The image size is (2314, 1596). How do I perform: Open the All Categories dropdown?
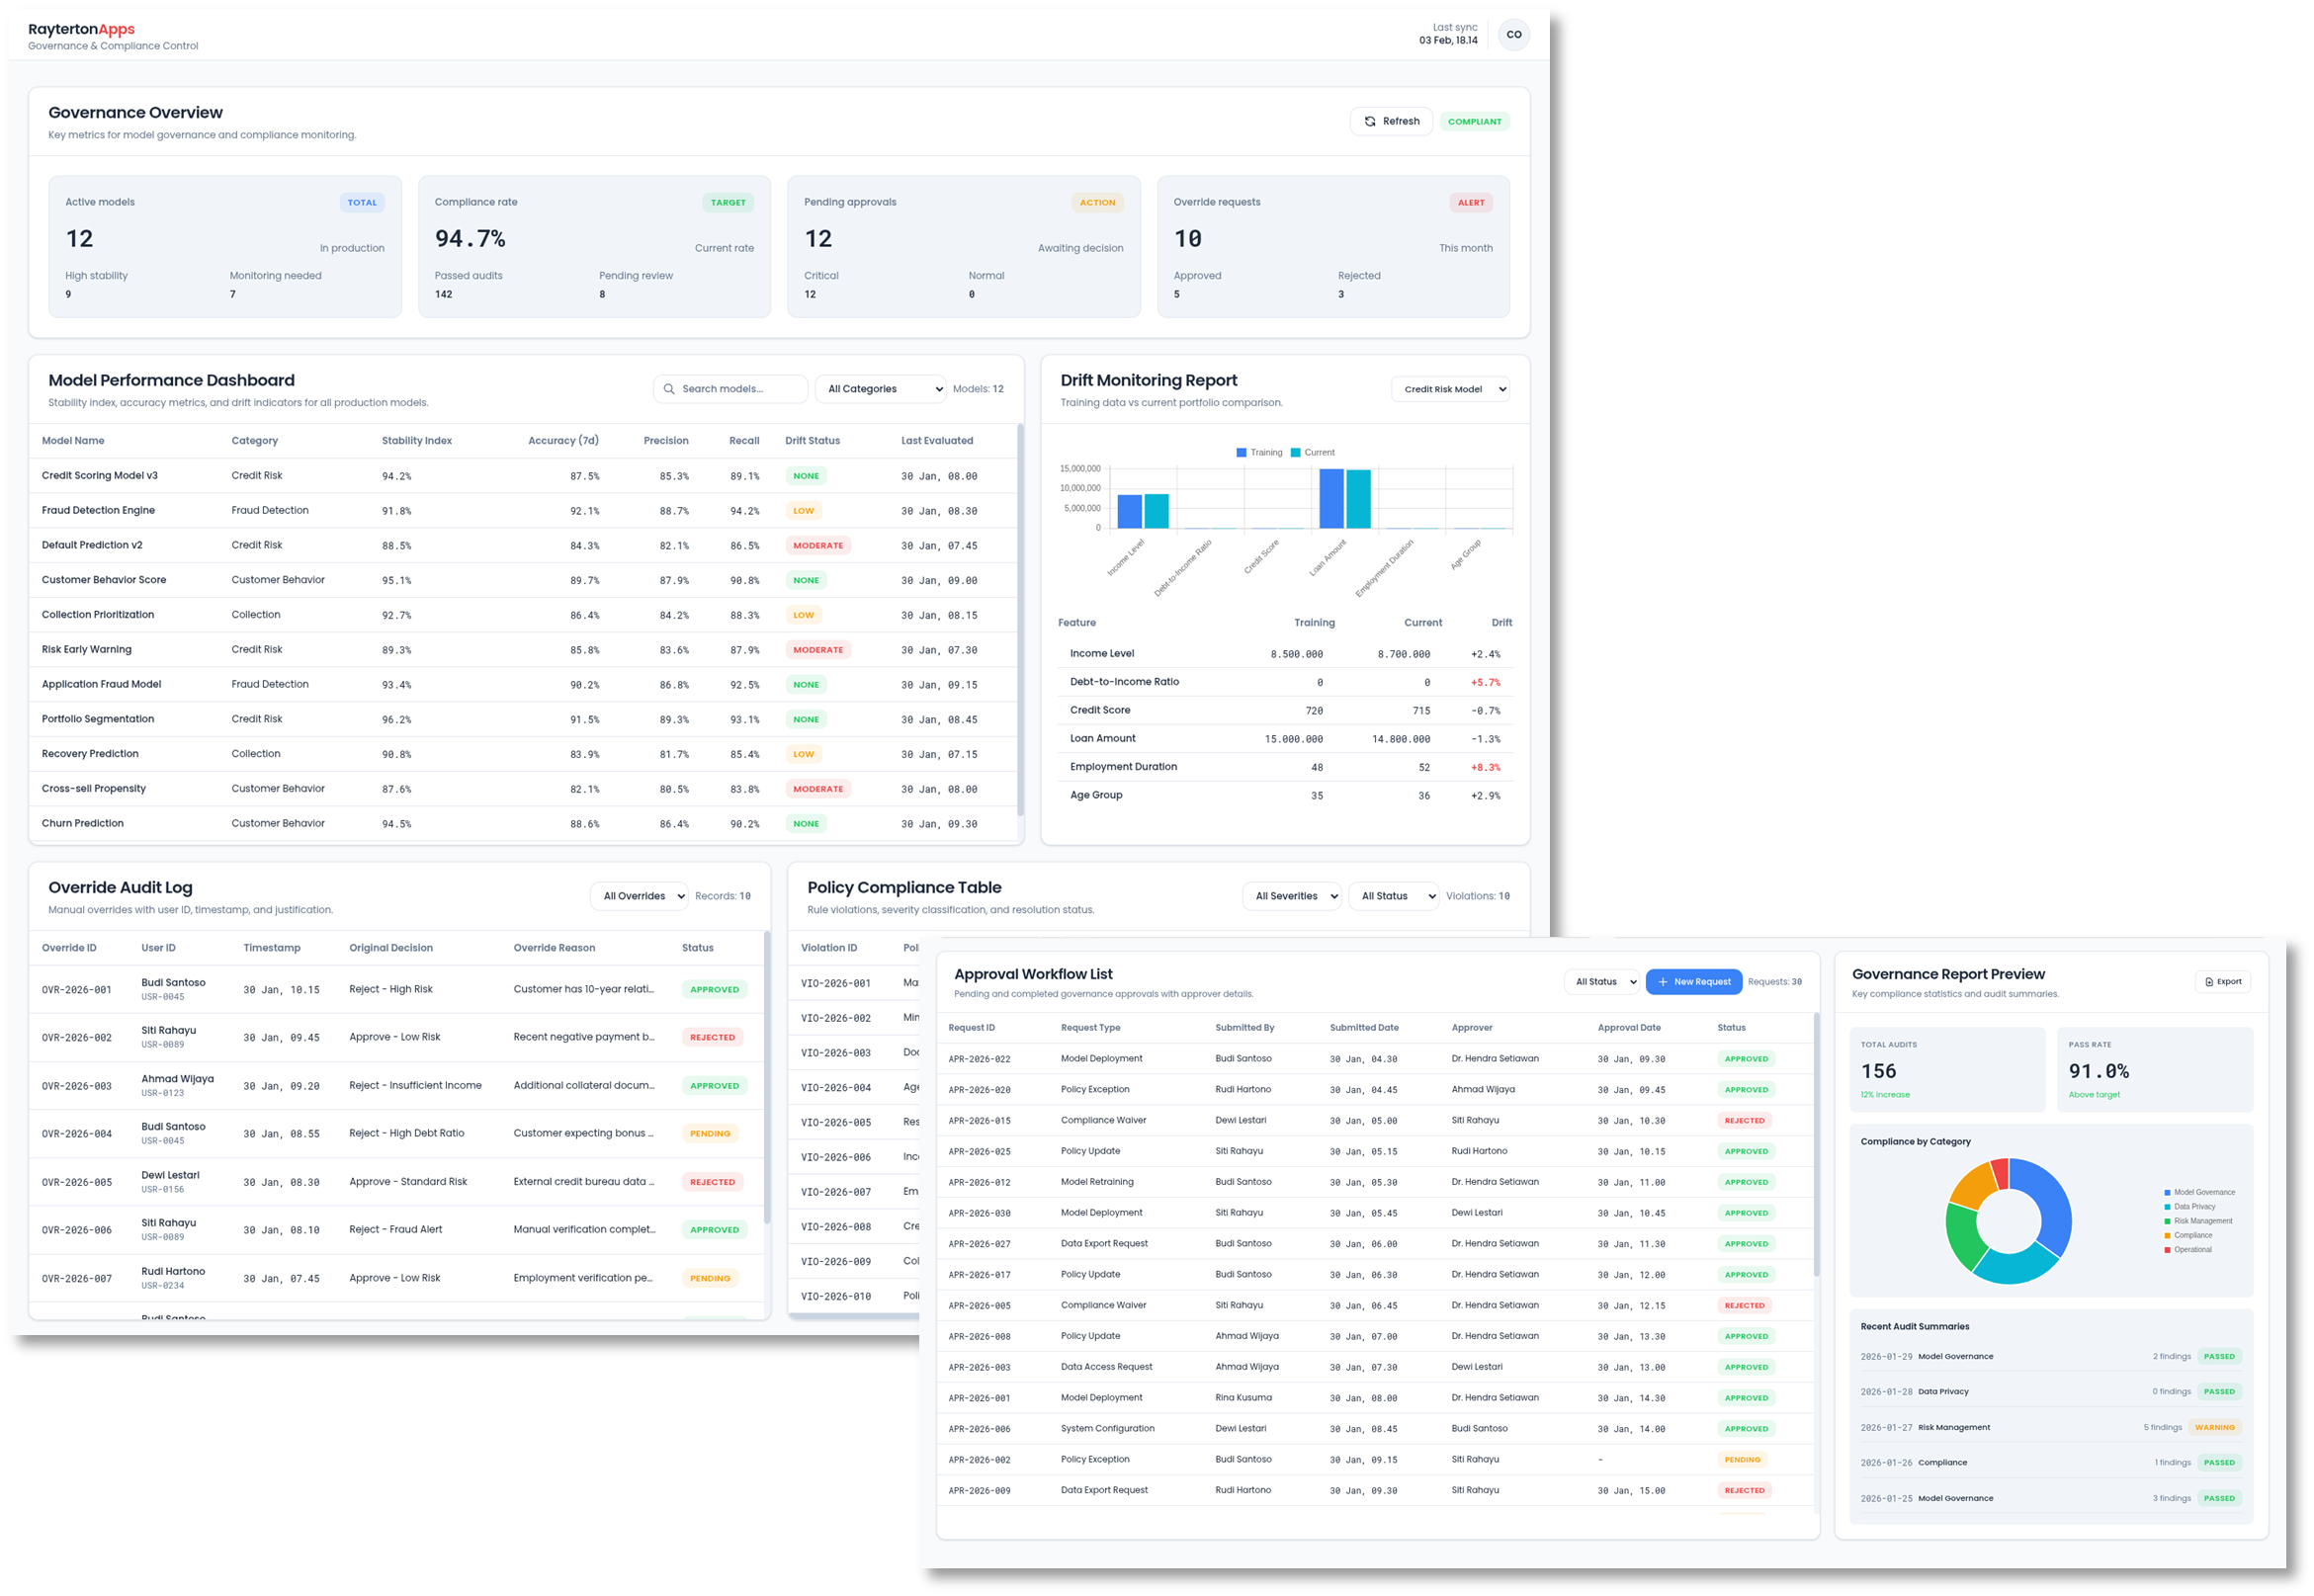coord(880,389)
